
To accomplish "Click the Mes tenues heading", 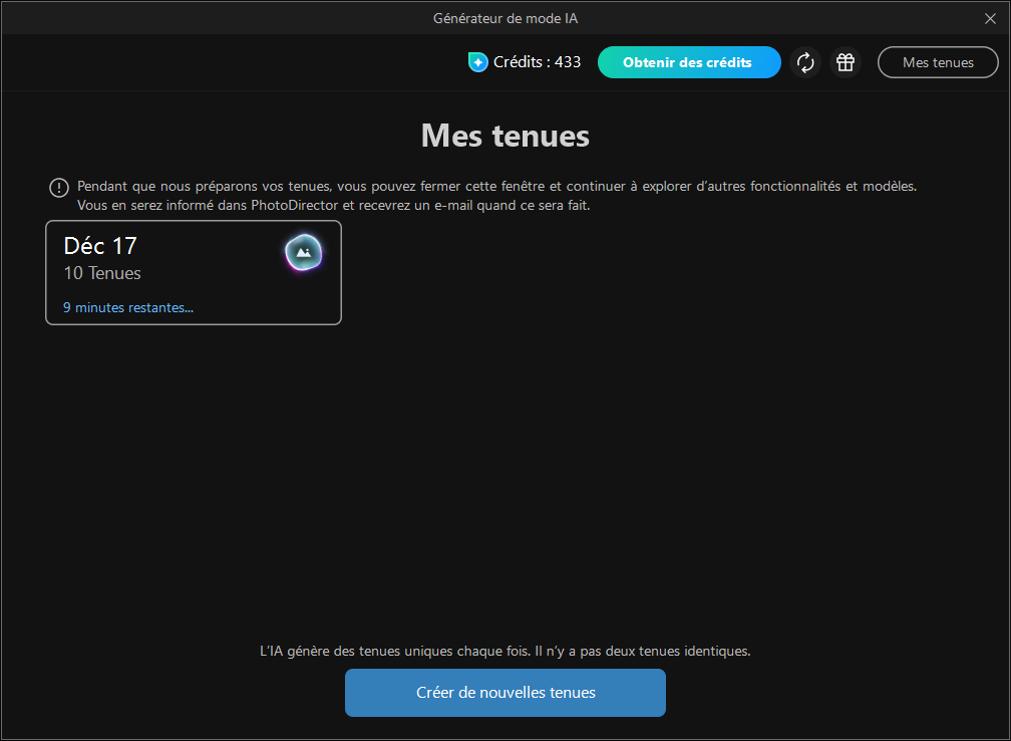I will (505, 135).
